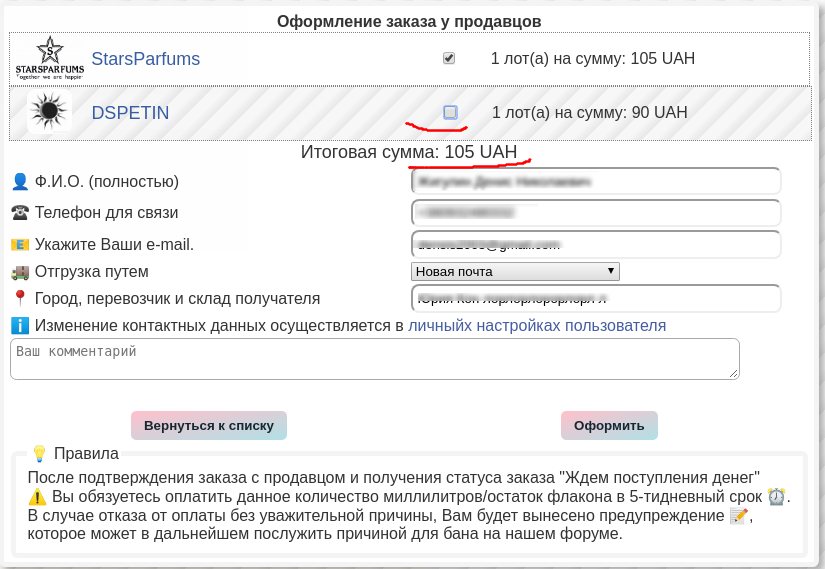Click the light bulb icon beside Правила

tap(40, 453)
